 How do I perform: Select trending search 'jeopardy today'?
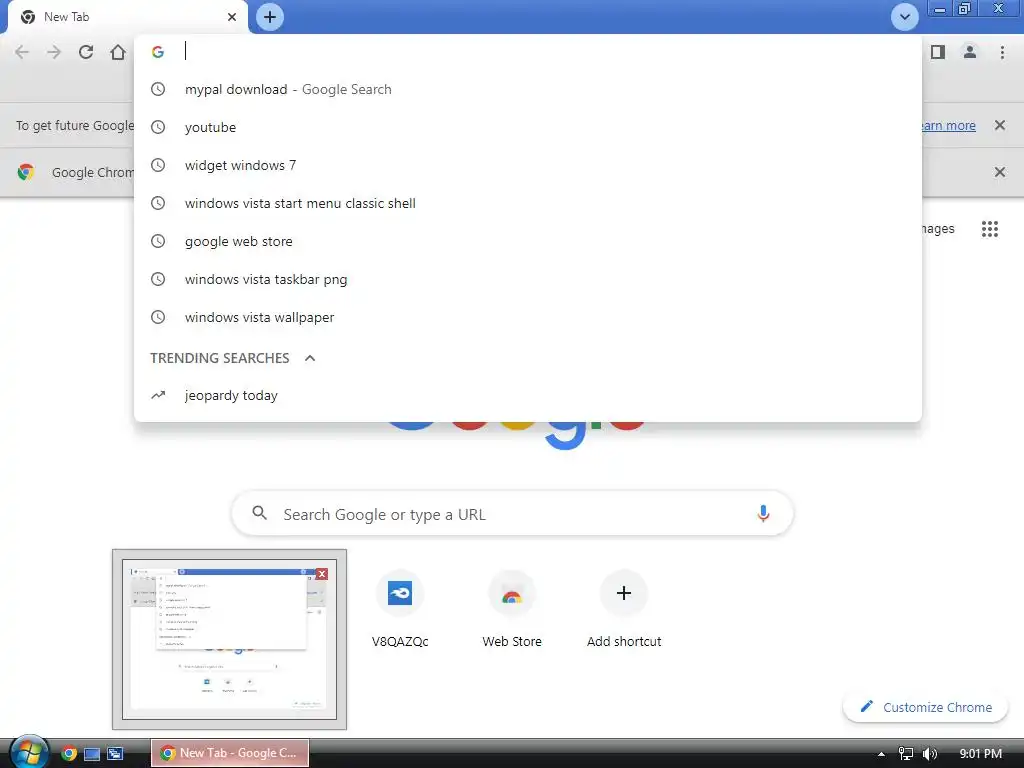[528, 395]
